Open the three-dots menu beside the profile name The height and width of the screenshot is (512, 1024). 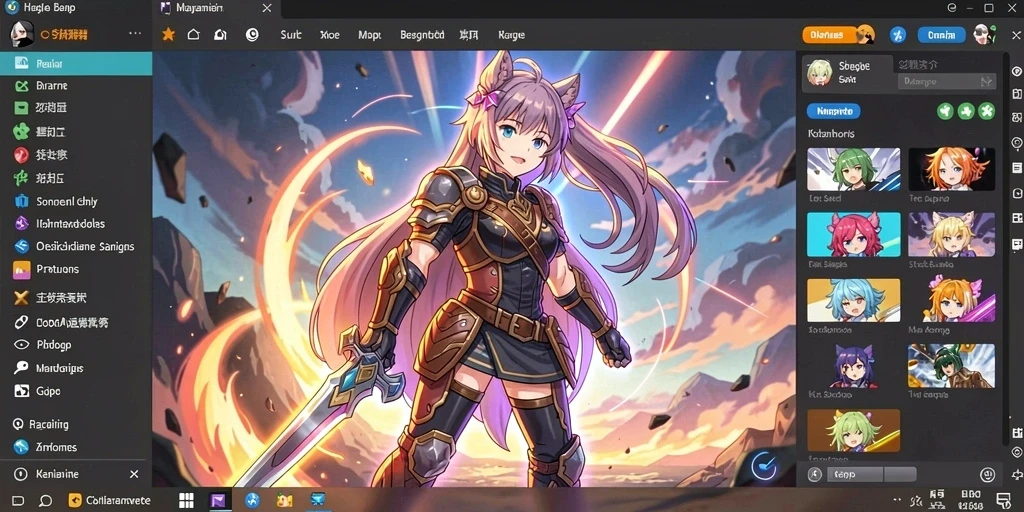[x=135, y=33]
